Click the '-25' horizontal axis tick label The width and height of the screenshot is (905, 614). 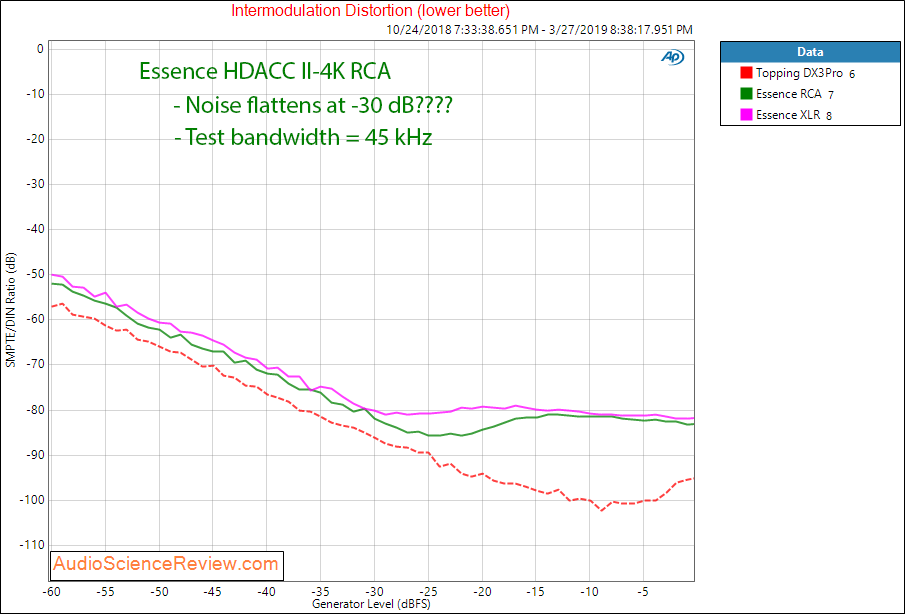[428, 591]
